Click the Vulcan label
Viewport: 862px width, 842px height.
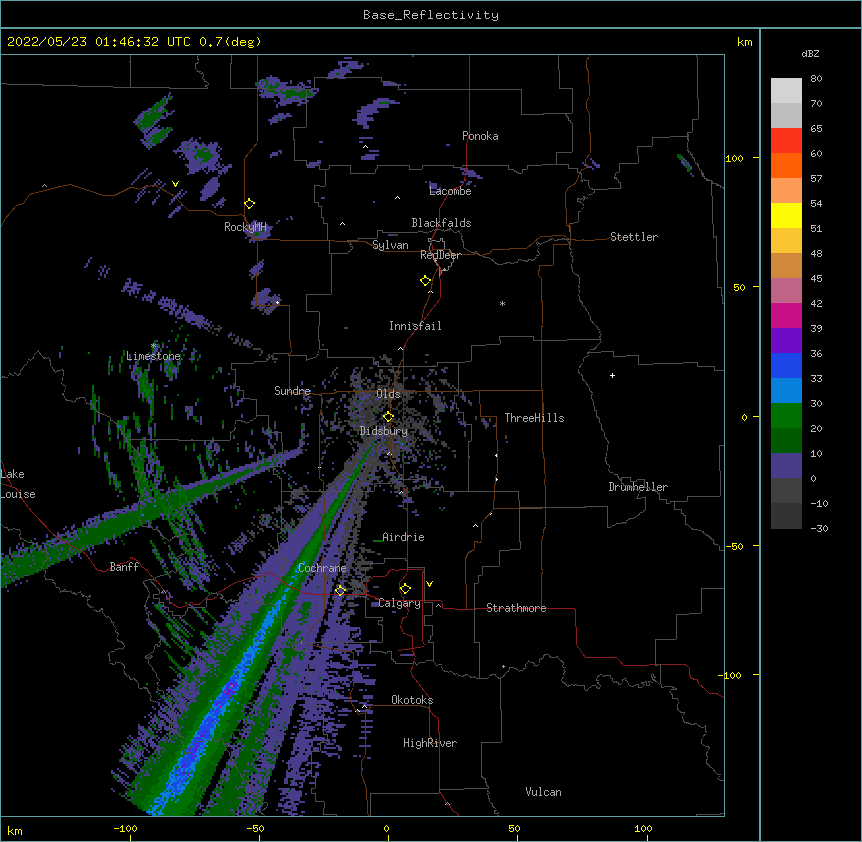click(x=543, y=792)
